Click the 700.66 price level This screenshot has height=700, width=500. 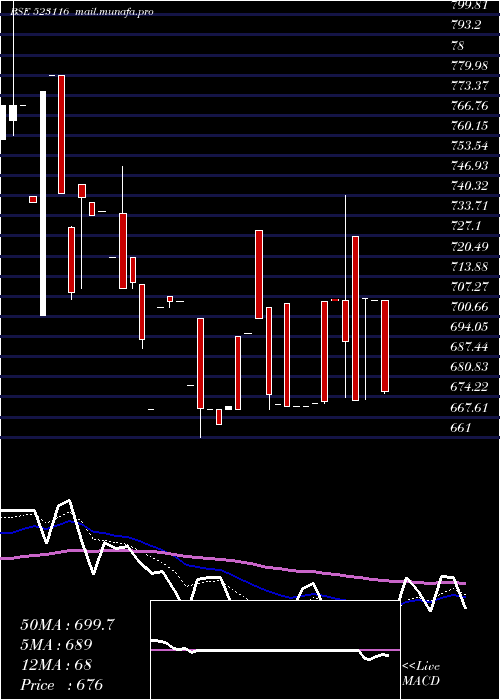click(471, 307)
